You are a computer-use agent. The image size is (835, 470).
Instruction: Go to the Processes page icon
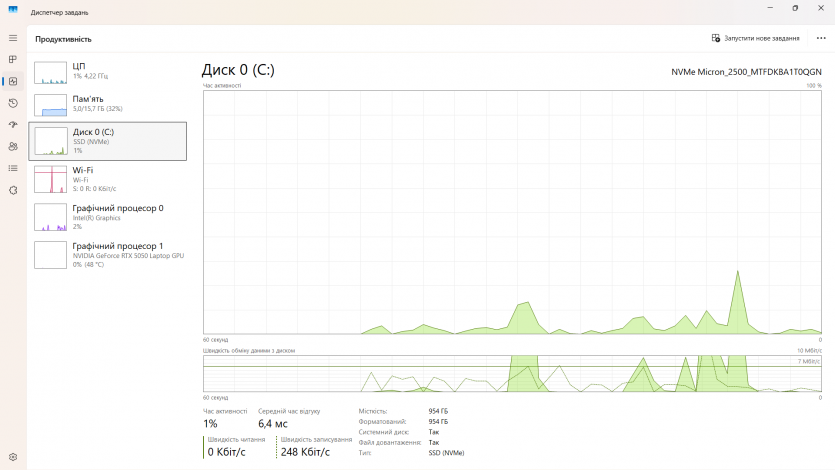click(13, 59)
